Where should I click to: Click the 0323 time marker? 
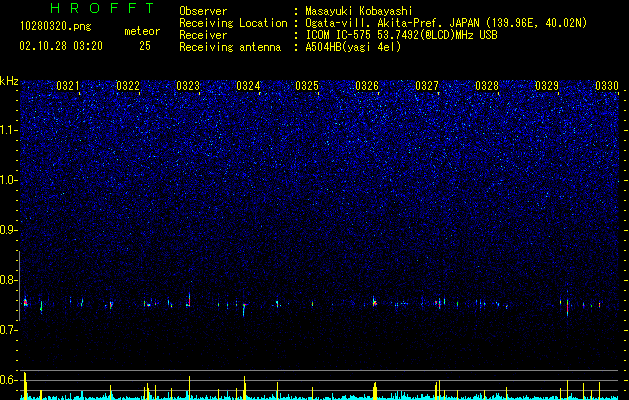tap(188, 86)
